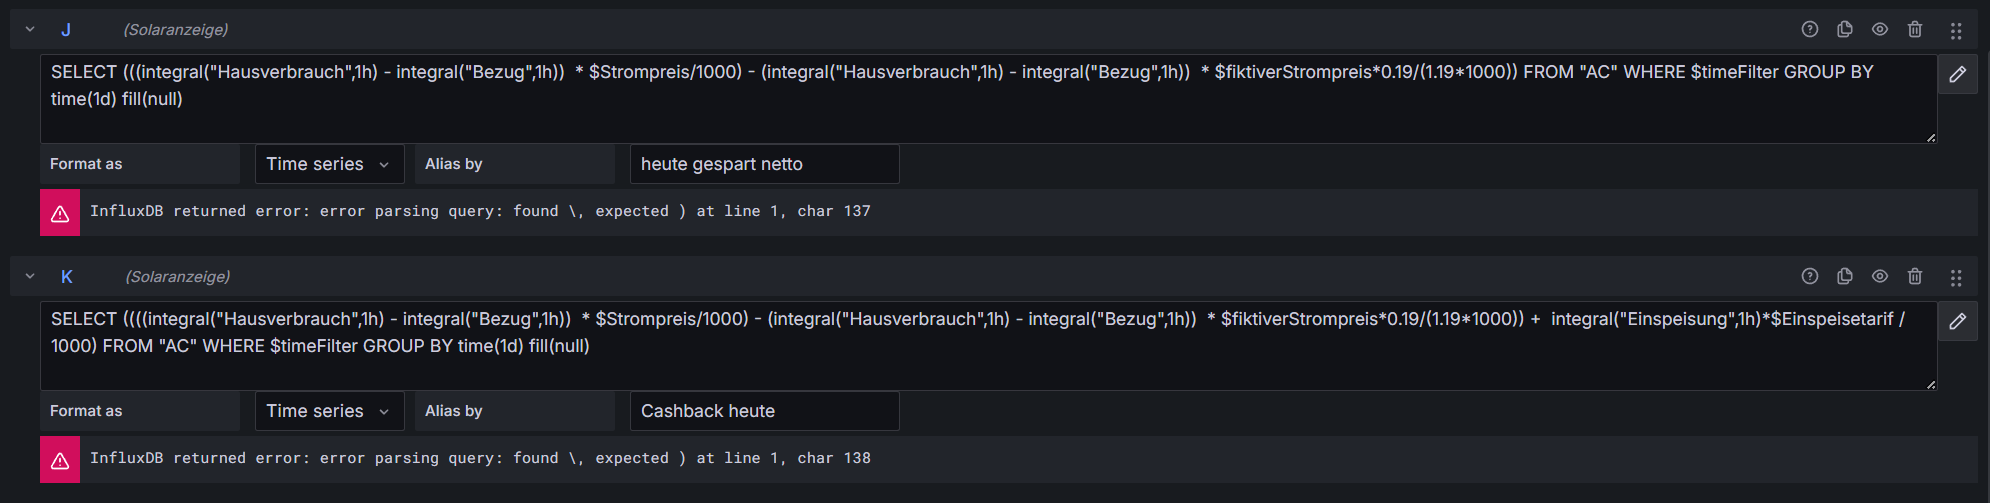Open help for query K
1990x503 pixels.
(1810, 276)
